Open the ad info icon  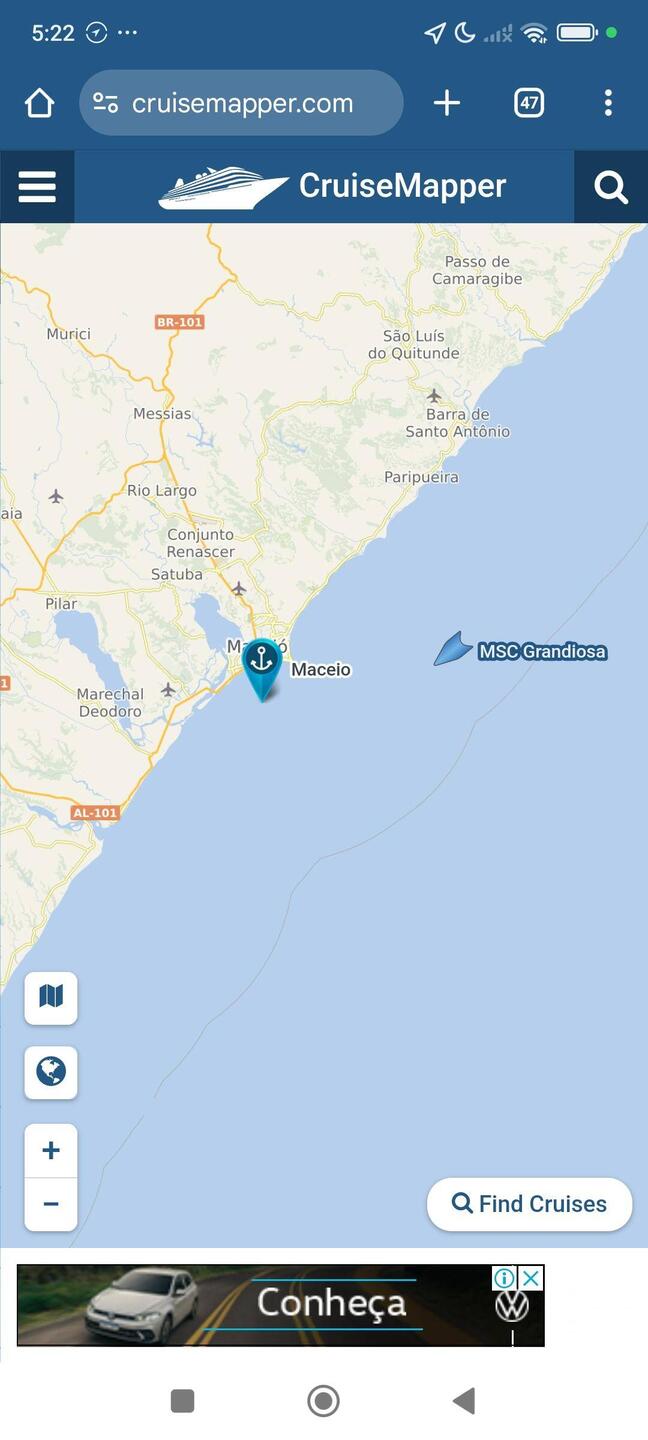click(x=505, y=1277)
